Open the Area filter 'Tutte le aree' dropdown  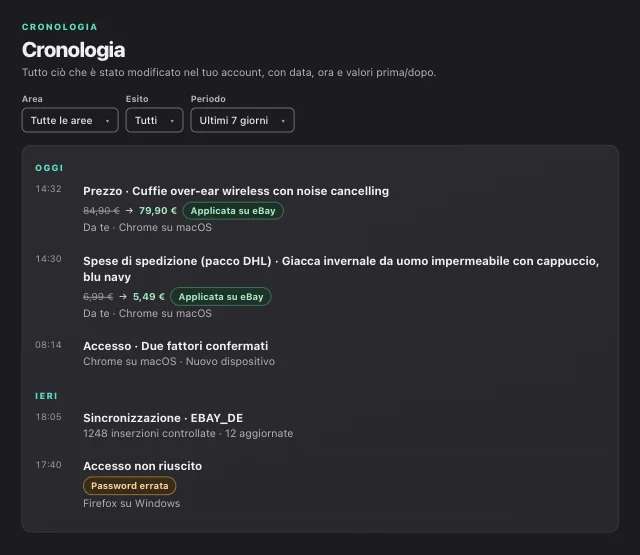coord(70,120)
